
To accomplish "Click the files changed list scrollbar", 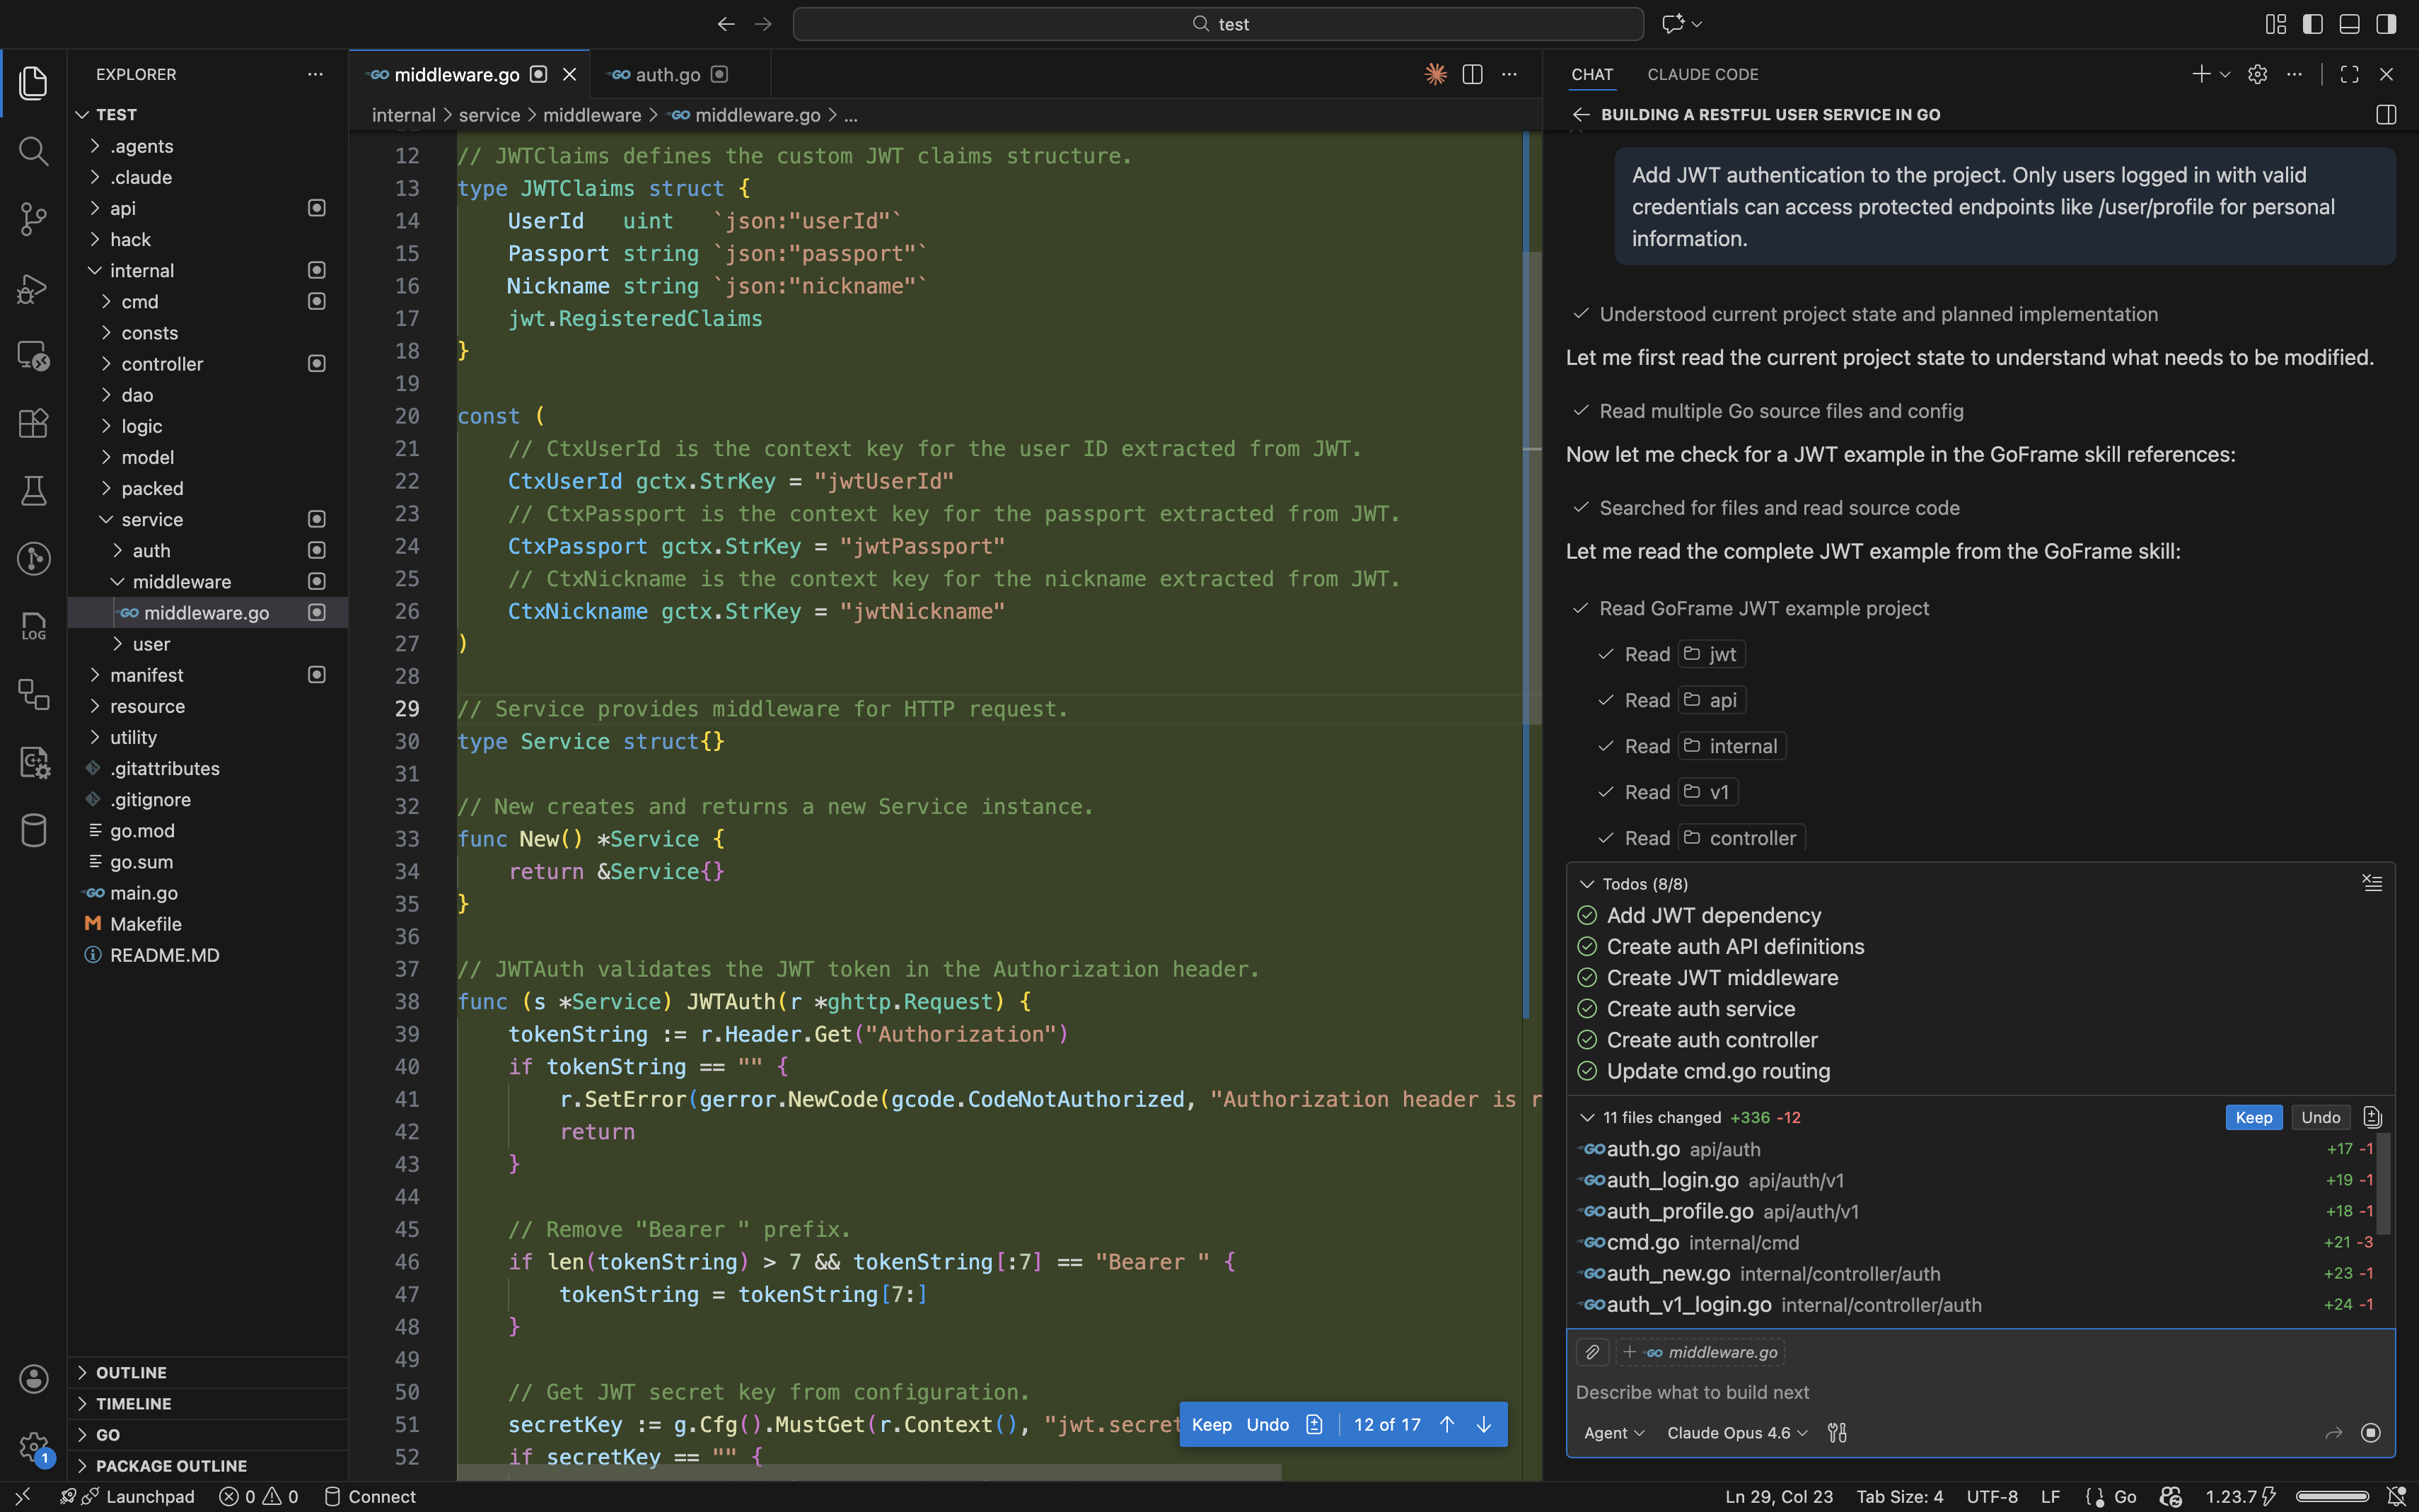I will tap(2384, 1184).
